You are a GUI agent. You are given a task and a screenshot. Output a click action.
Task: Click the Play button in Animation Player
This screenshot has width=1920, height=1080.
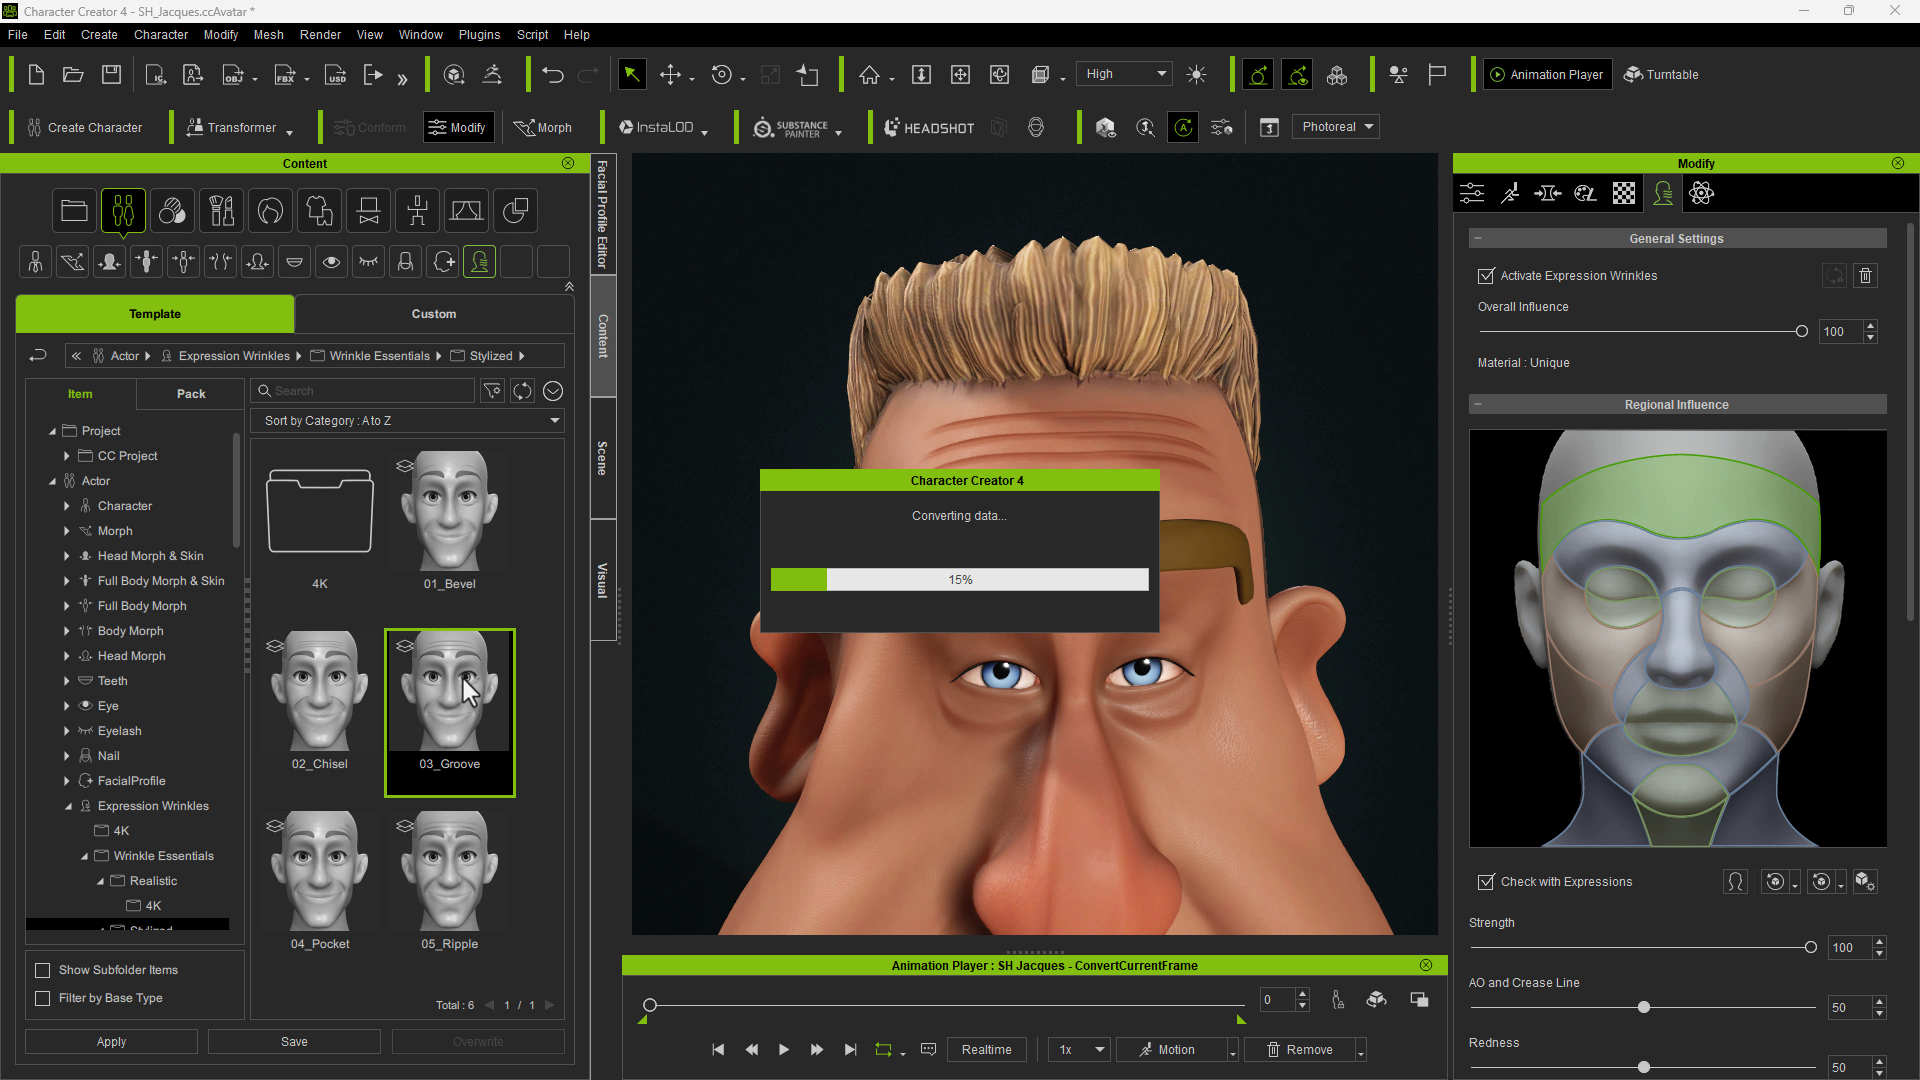784,1050
